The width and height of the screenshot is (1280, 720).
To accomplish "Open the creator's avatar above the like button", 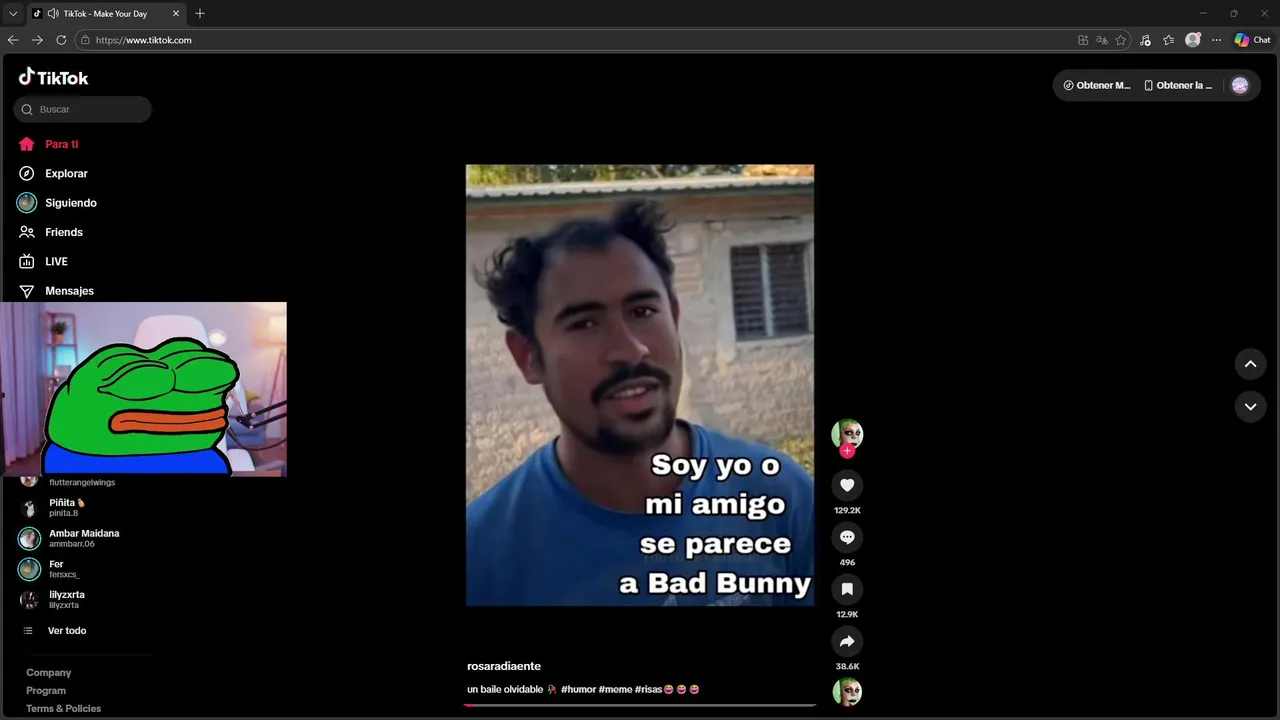I will 847,434.
